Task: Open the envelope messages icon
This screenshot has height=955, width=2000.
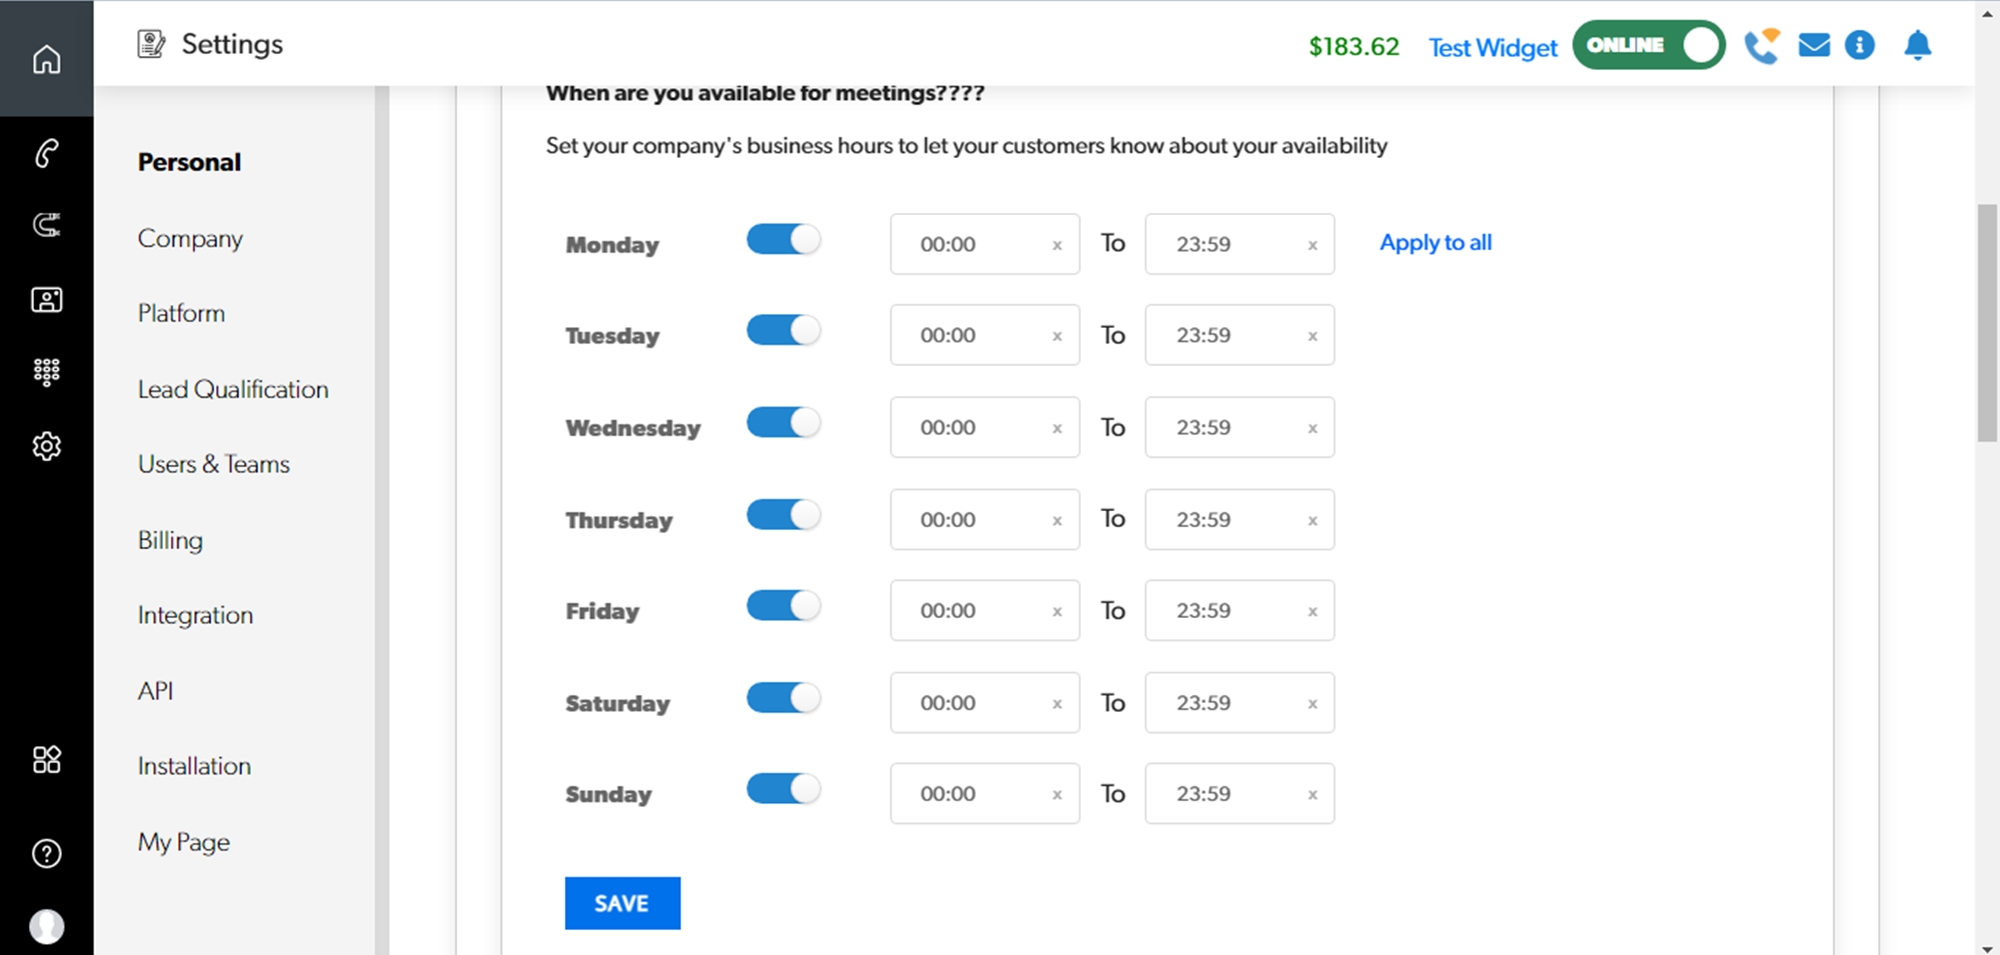Action: tap(1814, 46)
